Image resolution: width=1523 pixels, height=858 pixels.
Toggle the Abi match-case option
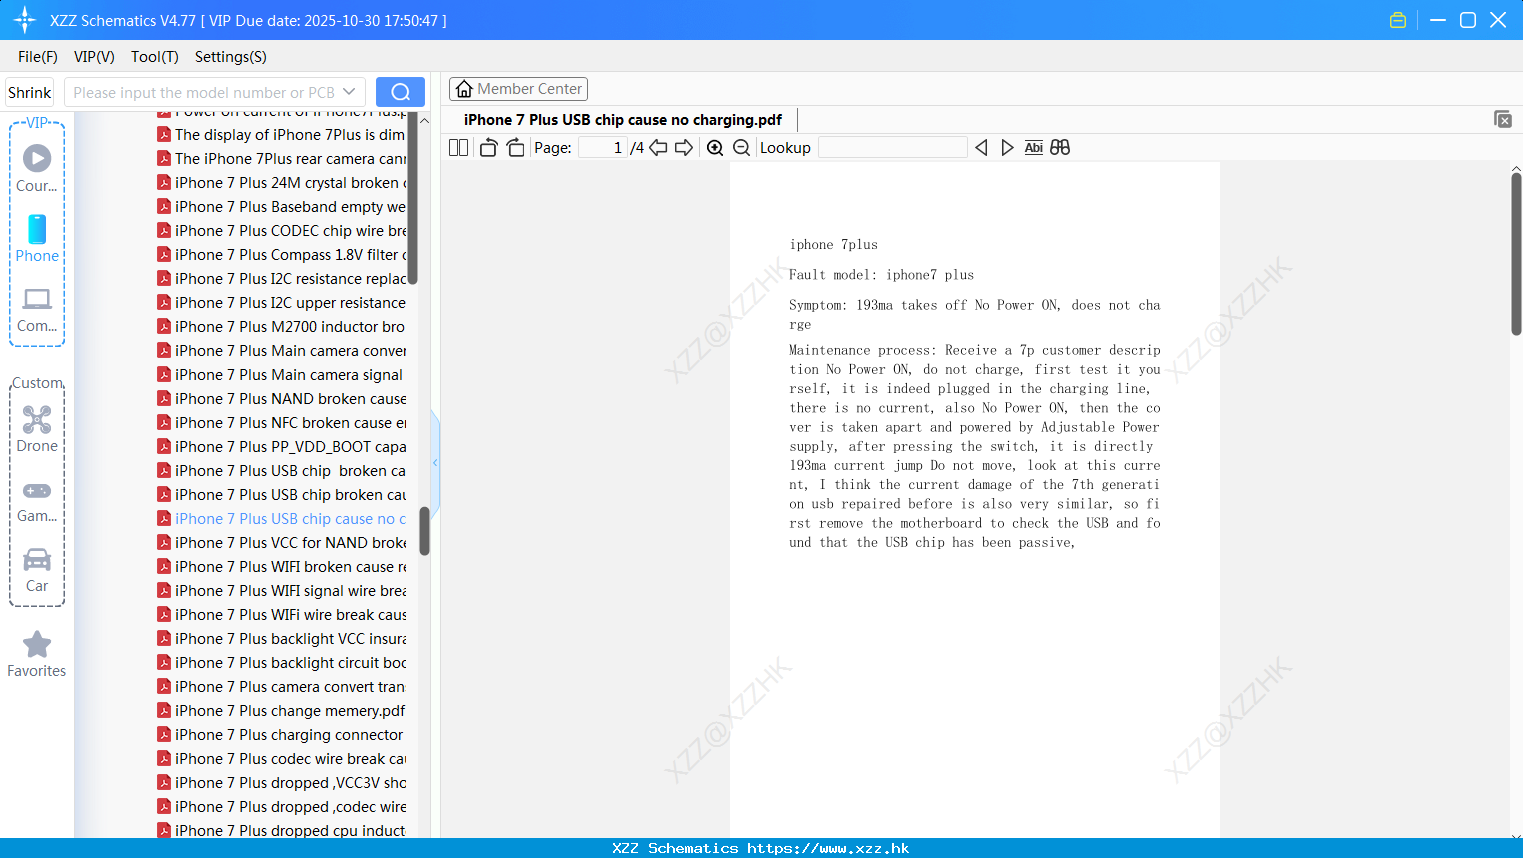pyautogui.click(x=1034, y=148)
